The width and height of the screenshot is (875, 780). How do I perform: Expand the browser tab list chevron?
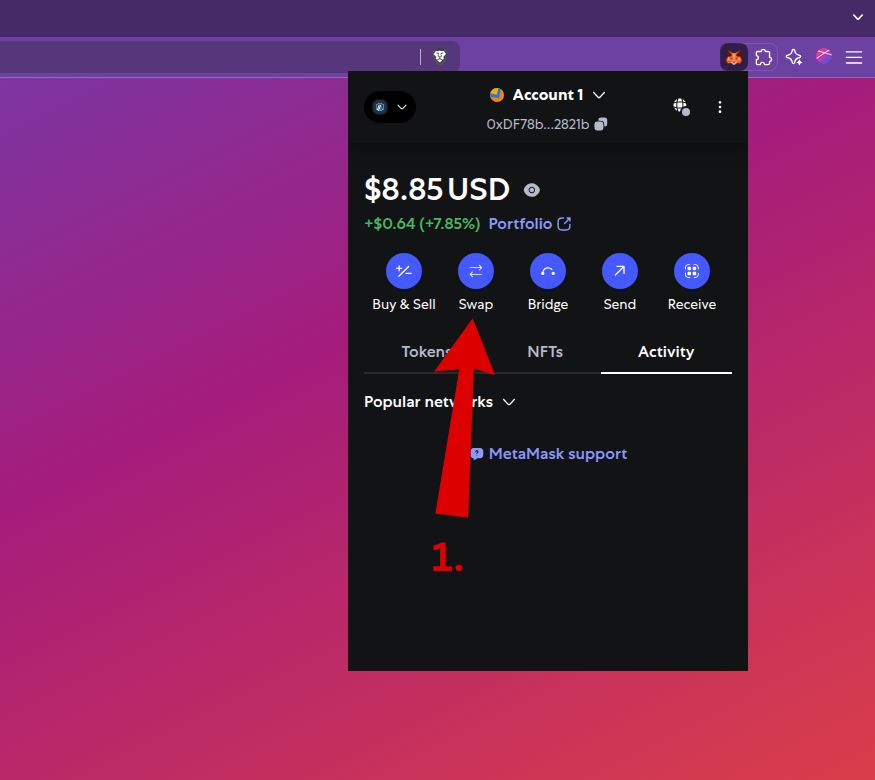click(x=858, y=17)
